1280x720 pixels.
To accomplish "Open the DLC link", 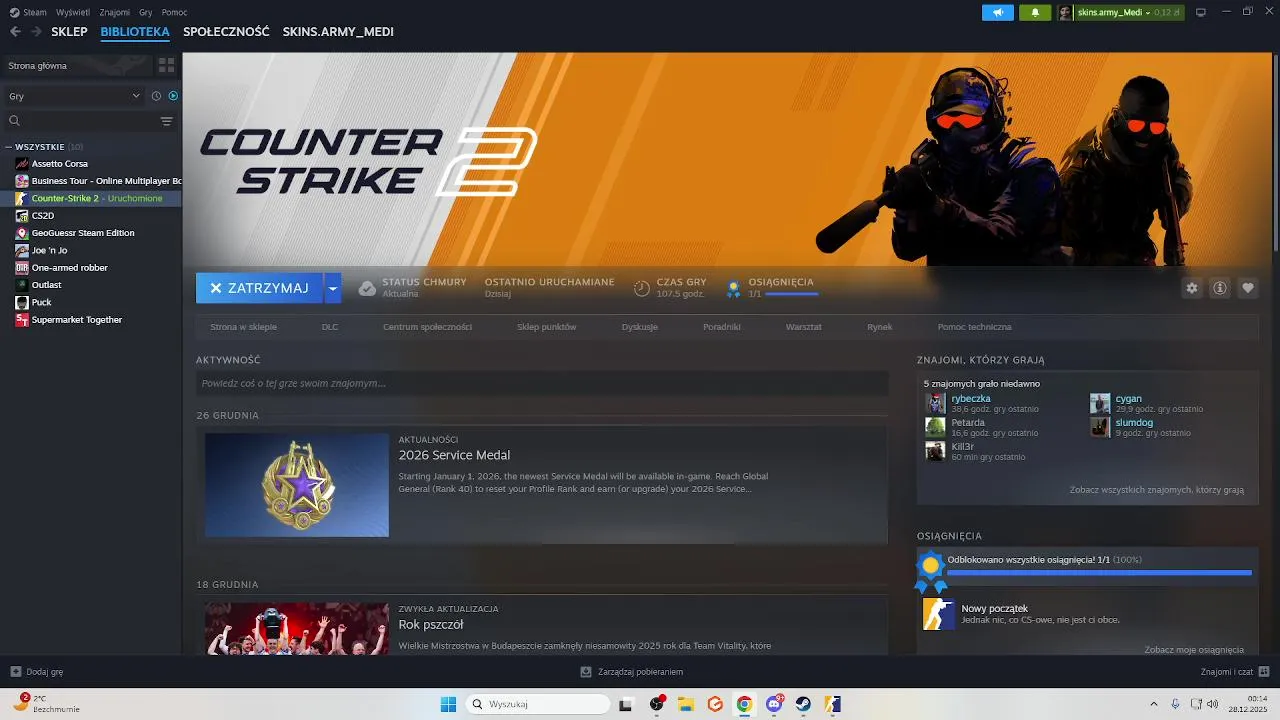I will [x=330, y=327].
